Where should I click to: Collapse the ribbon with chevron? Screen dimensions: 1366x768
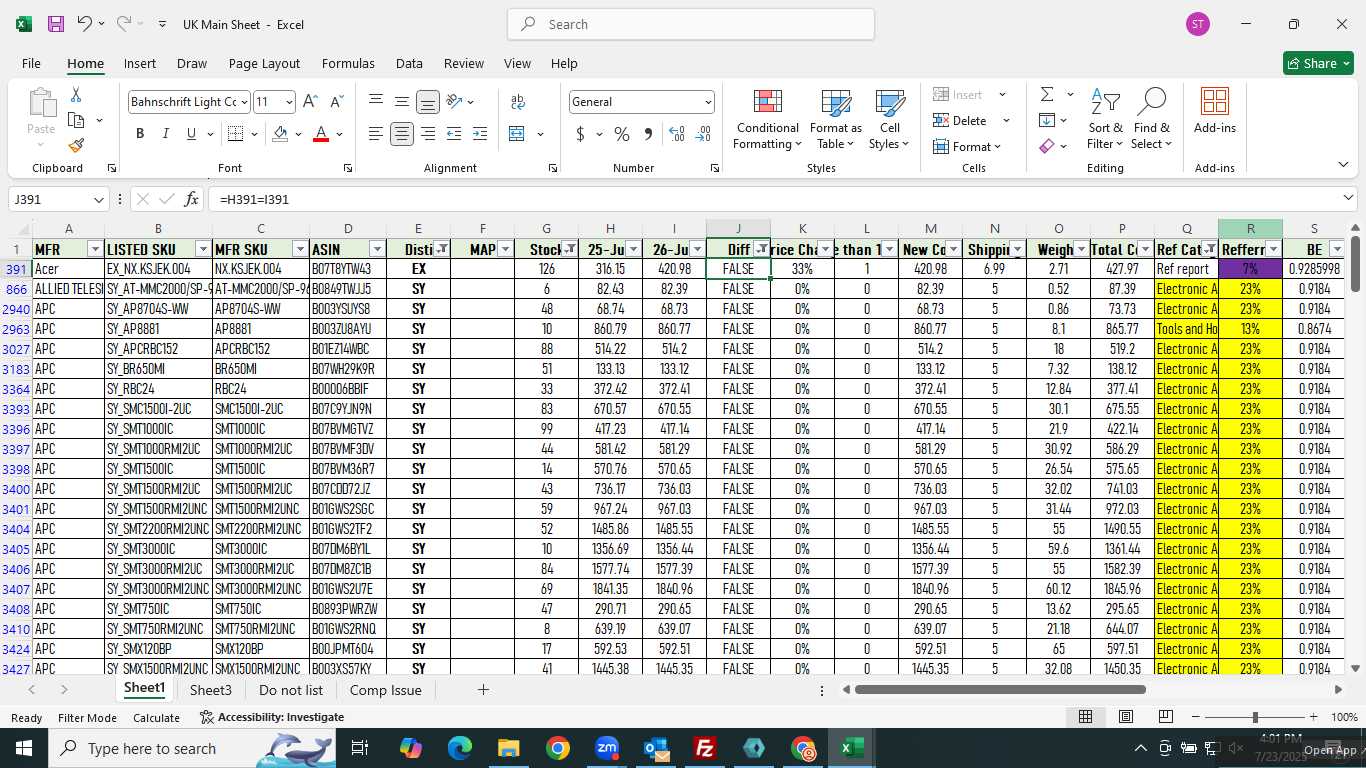(x=1343, y=165)
